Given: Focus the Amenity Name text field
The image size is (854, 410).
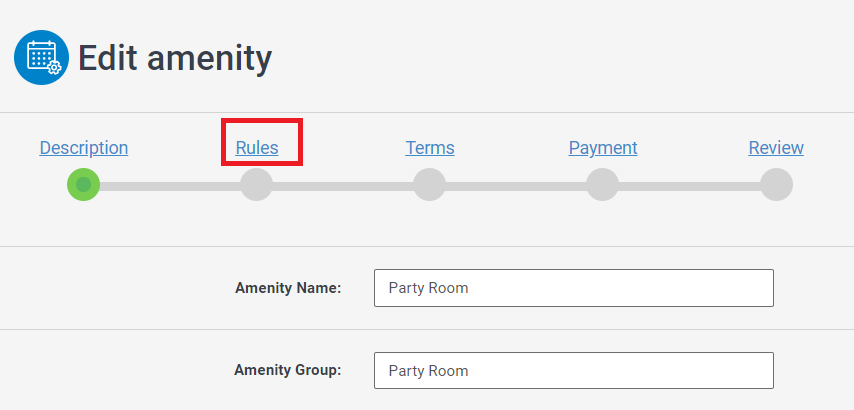Looking at the screenshot, I should coord(573,288).
